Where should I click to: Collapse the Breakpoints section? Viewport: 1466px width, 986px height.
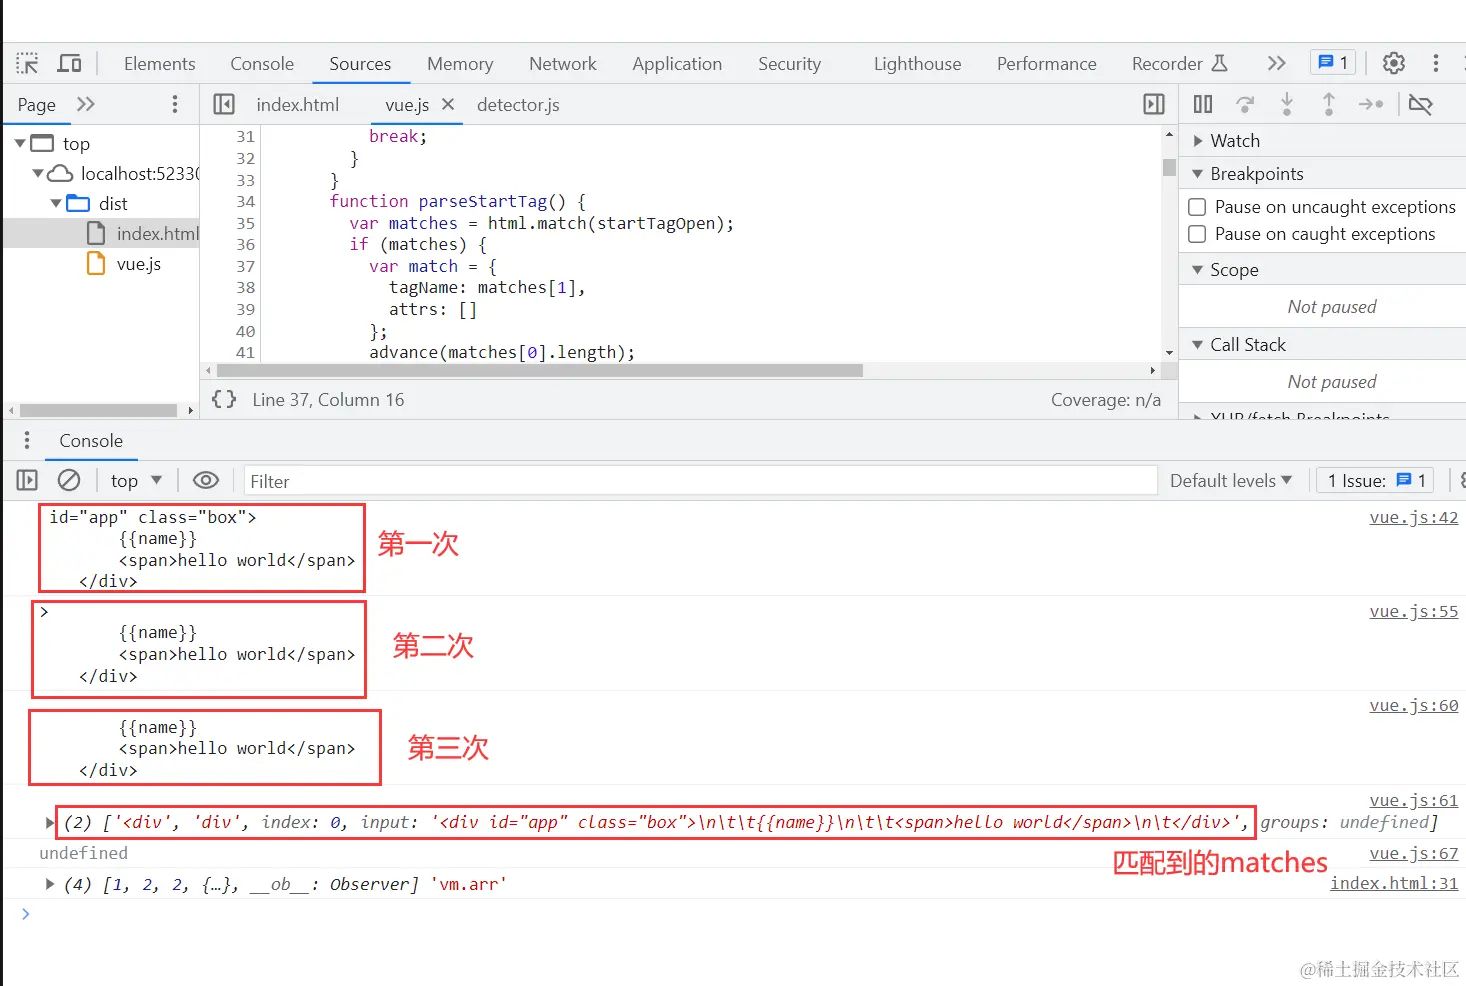1198,174
